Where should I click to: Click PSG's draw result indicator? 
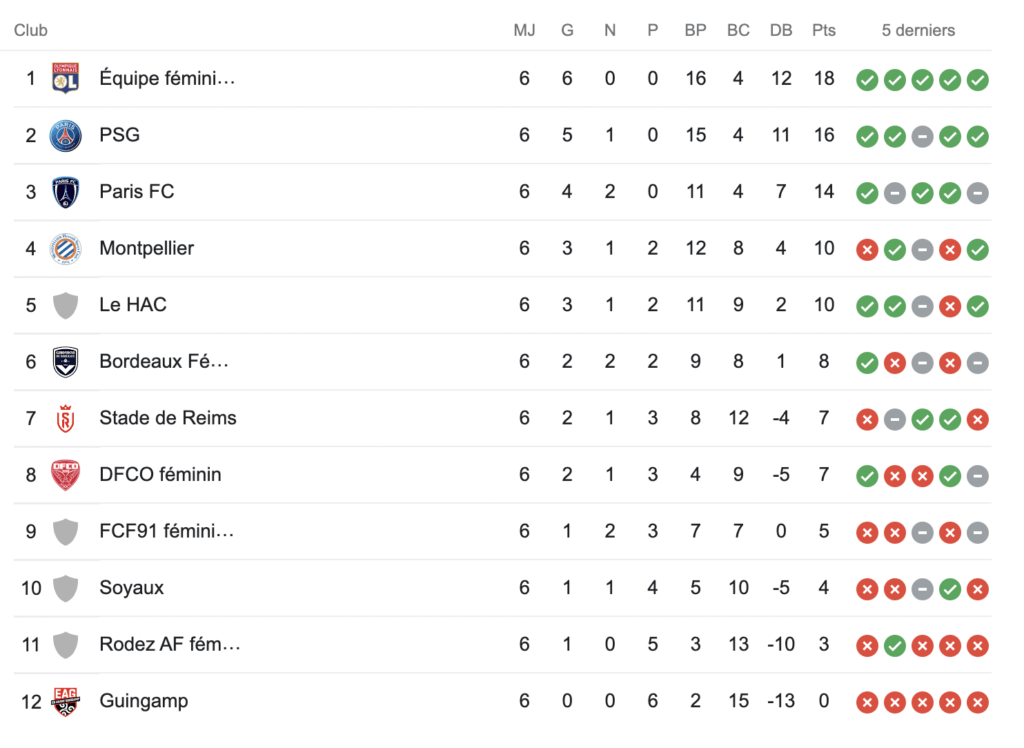click(x=922, y=137)
